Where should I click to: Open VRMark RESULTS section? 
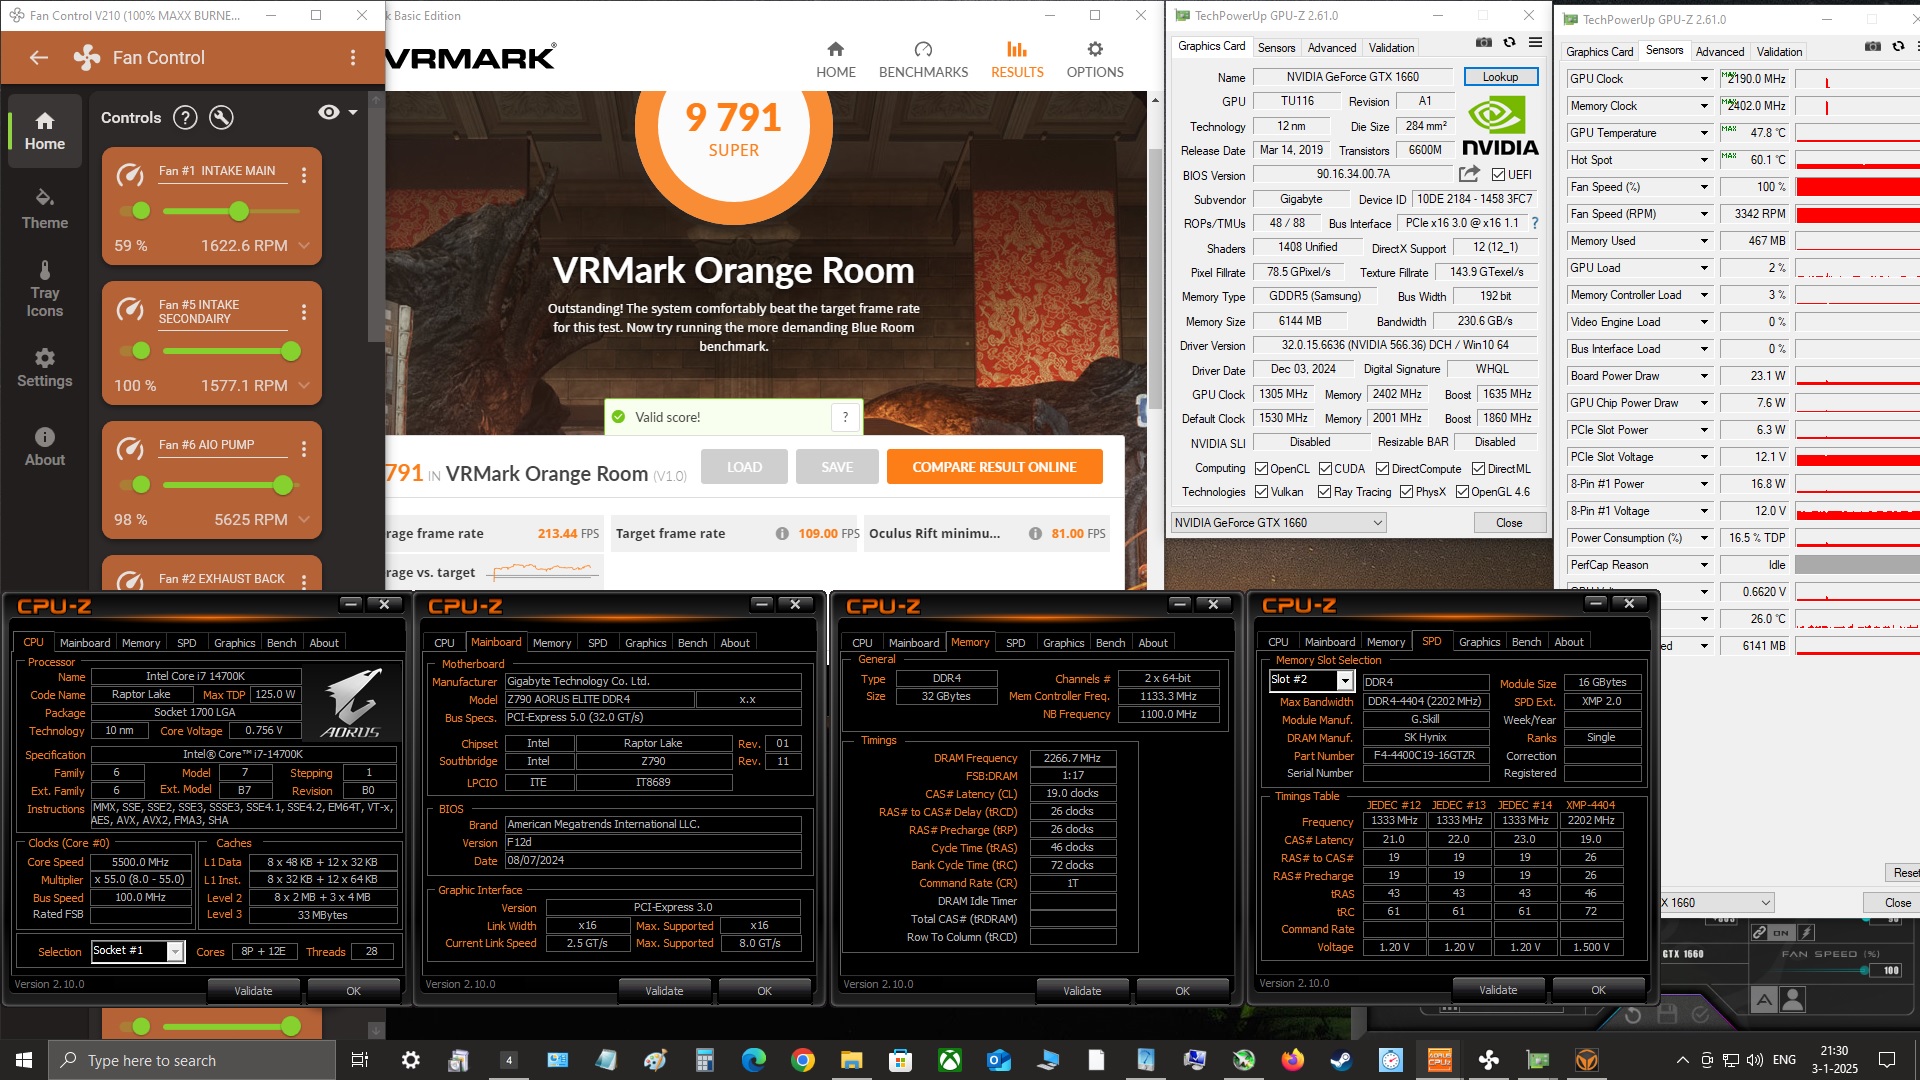1017,60
